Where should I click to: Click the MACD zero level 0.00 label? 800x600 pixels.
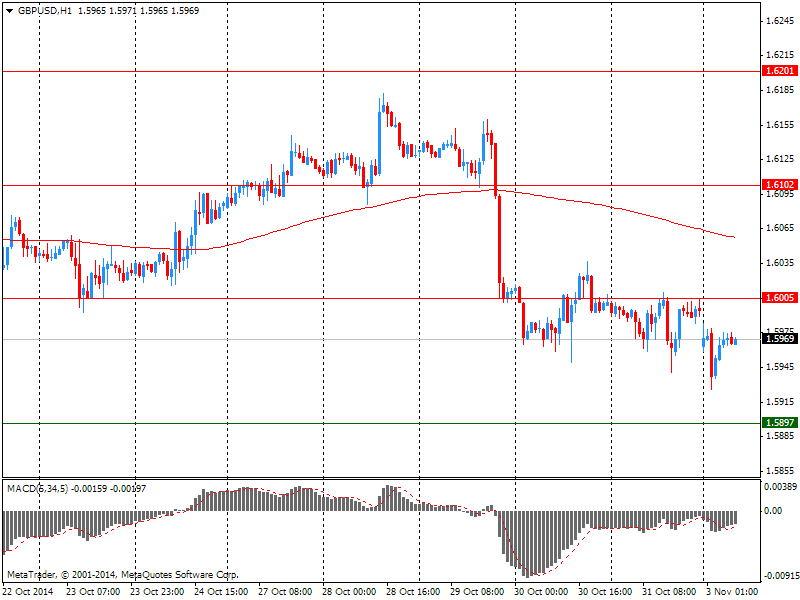click(773, 511)
